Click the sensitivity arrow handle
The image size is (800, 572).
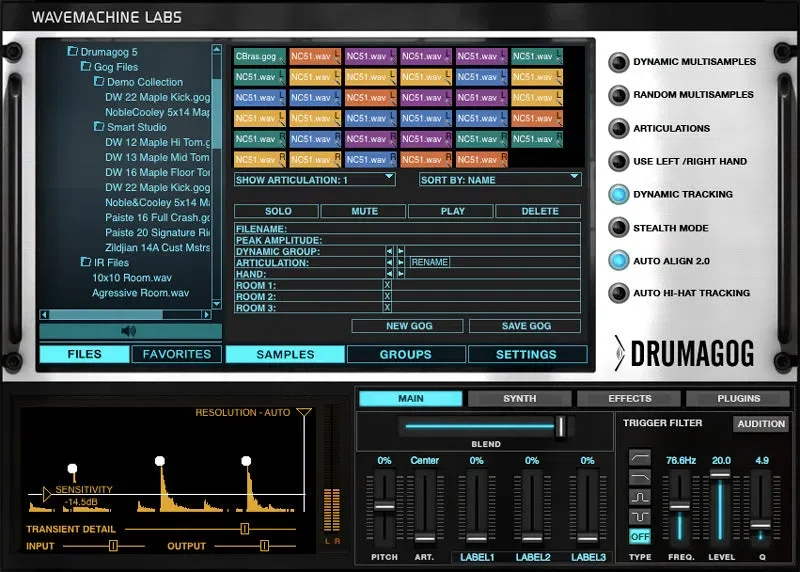47,494
